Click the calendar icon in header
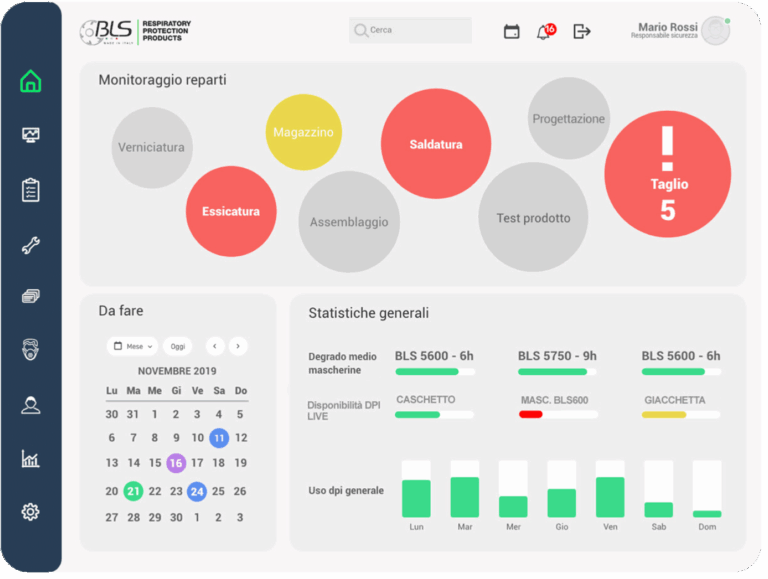 [x=512, y=31]
